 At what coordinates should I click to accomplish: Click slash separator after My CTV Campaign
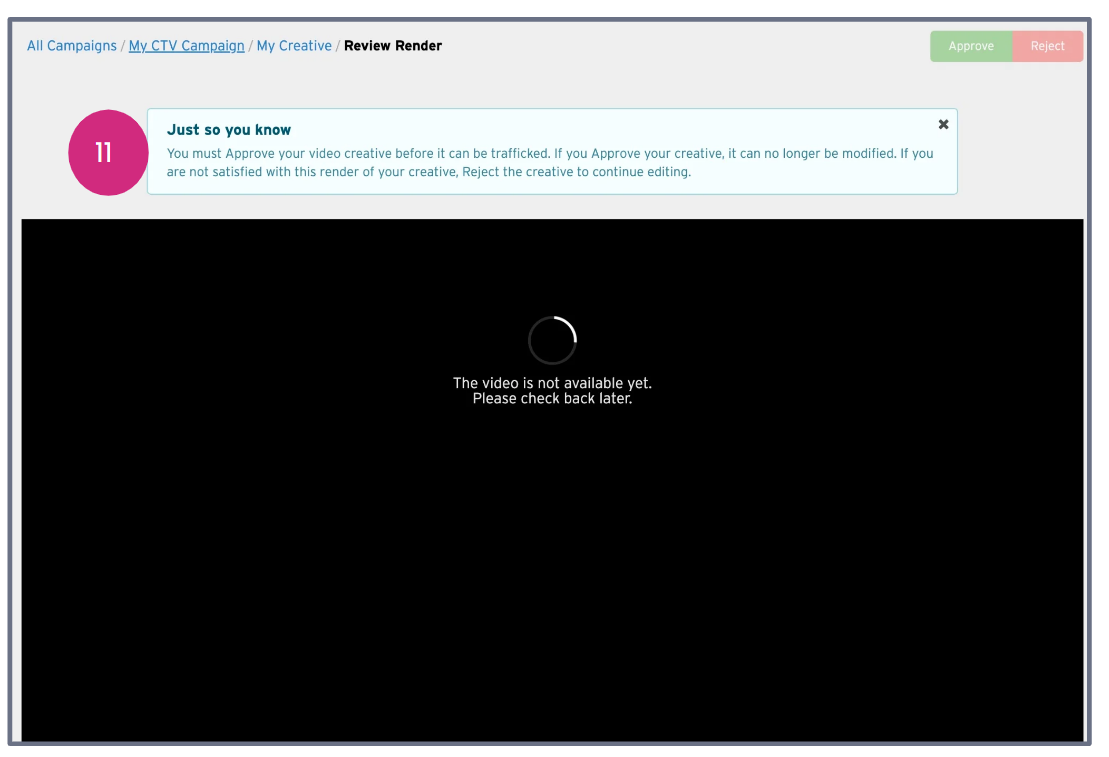pyautogui.click(x=251, y=46)
